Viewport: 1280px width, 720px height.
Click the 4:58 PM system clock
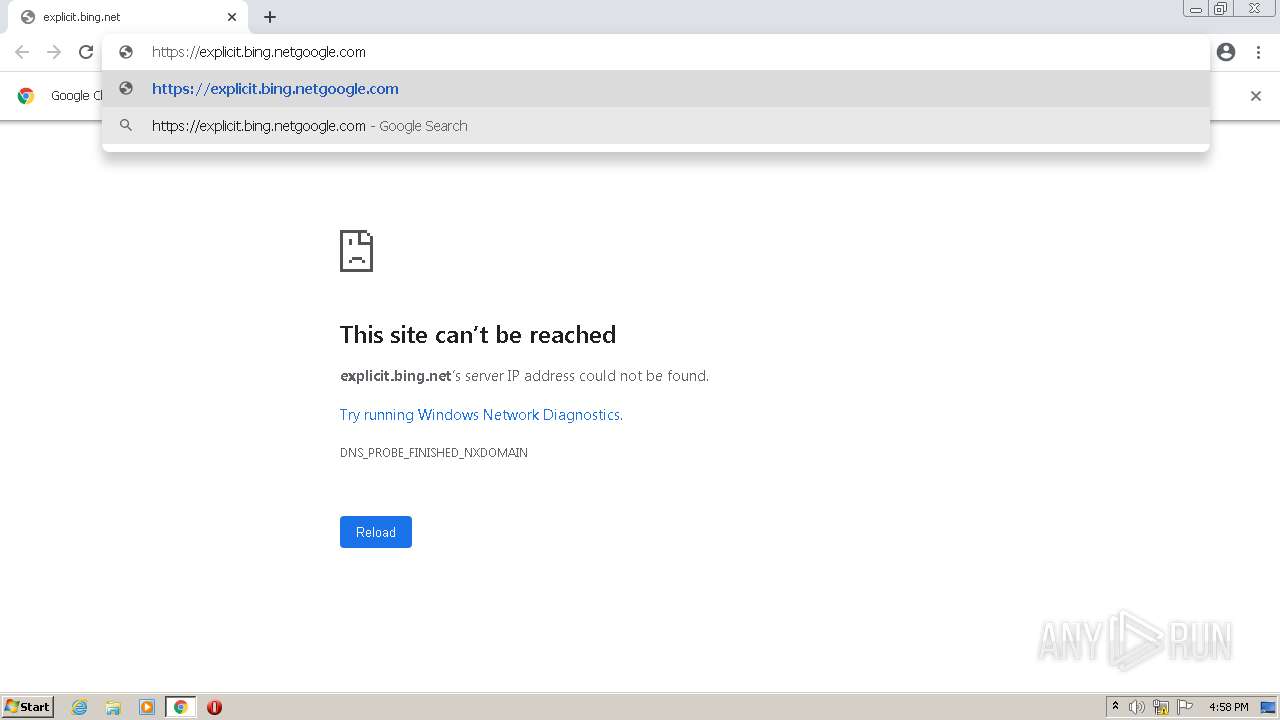[x=1228, y=707]
